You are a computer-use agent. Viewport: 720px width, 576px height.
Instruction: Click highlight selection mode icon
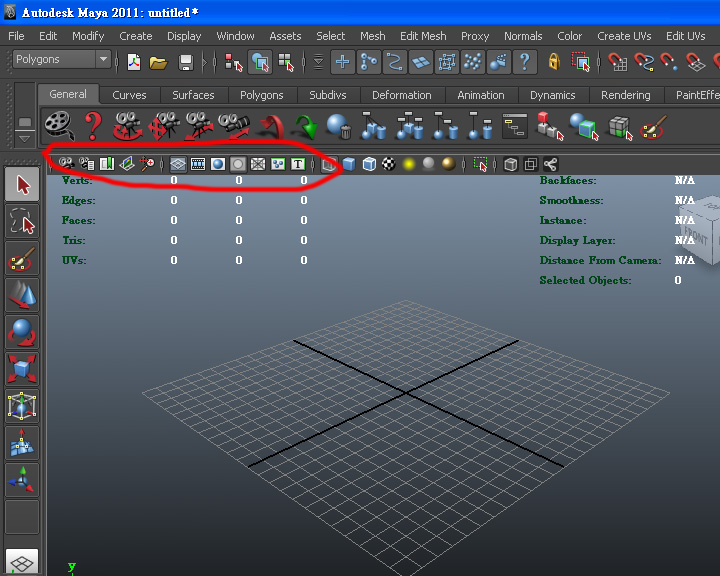point(581,62)
